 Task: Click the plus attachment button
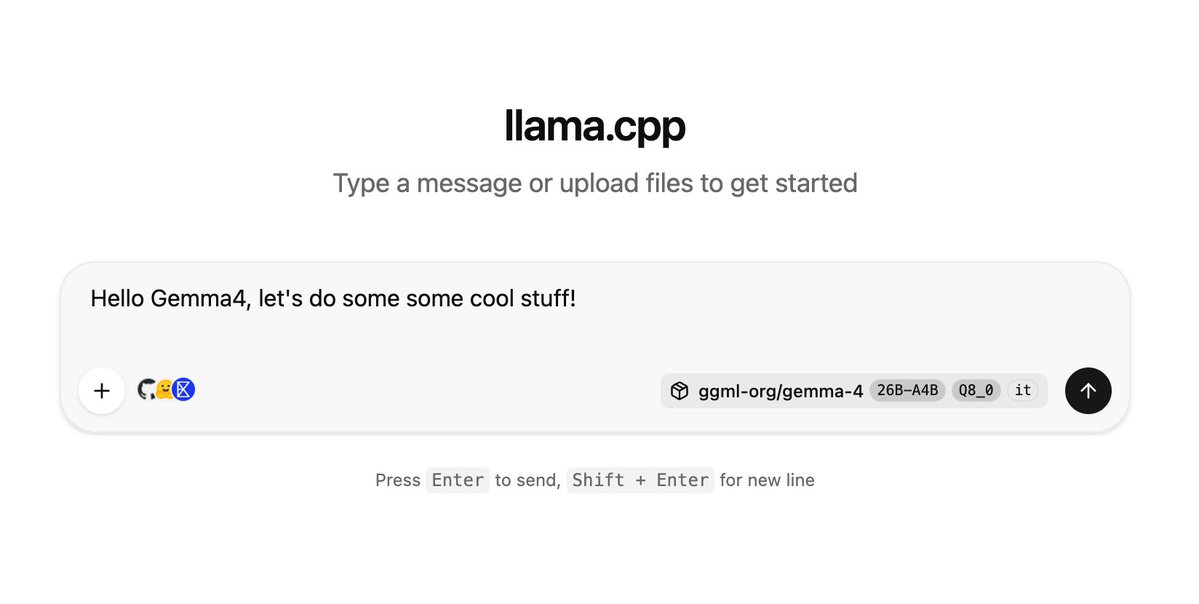pos(101,390)
